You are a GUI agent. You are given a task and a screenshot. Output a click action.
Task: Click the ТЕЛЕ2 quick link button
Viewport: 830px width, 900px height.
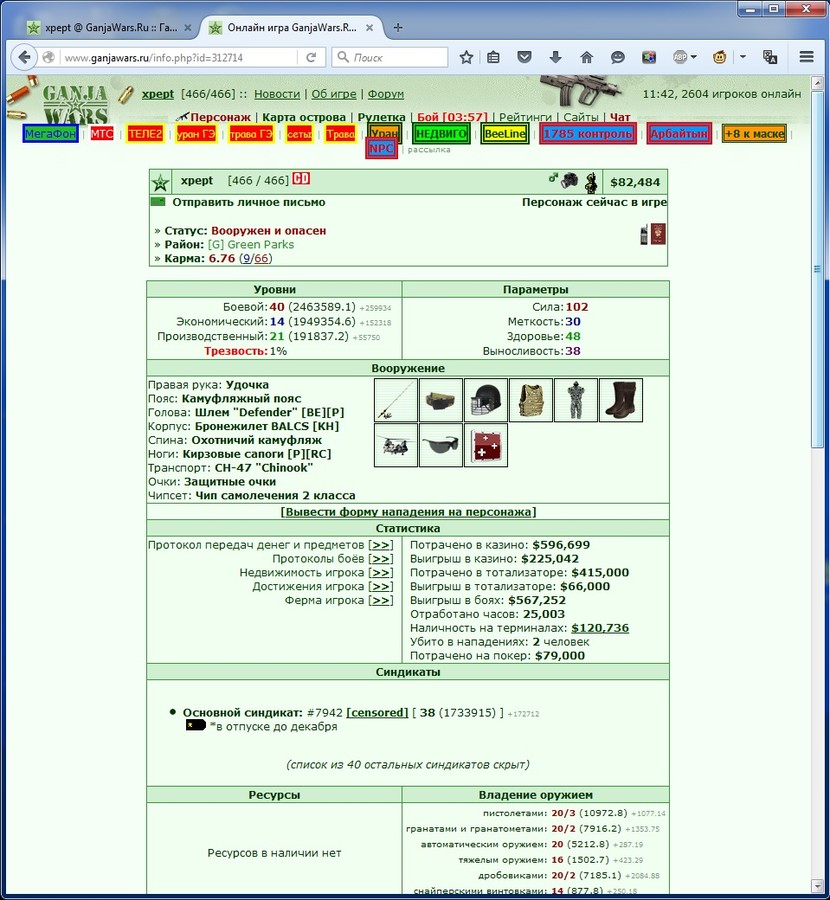pos(145,134)
